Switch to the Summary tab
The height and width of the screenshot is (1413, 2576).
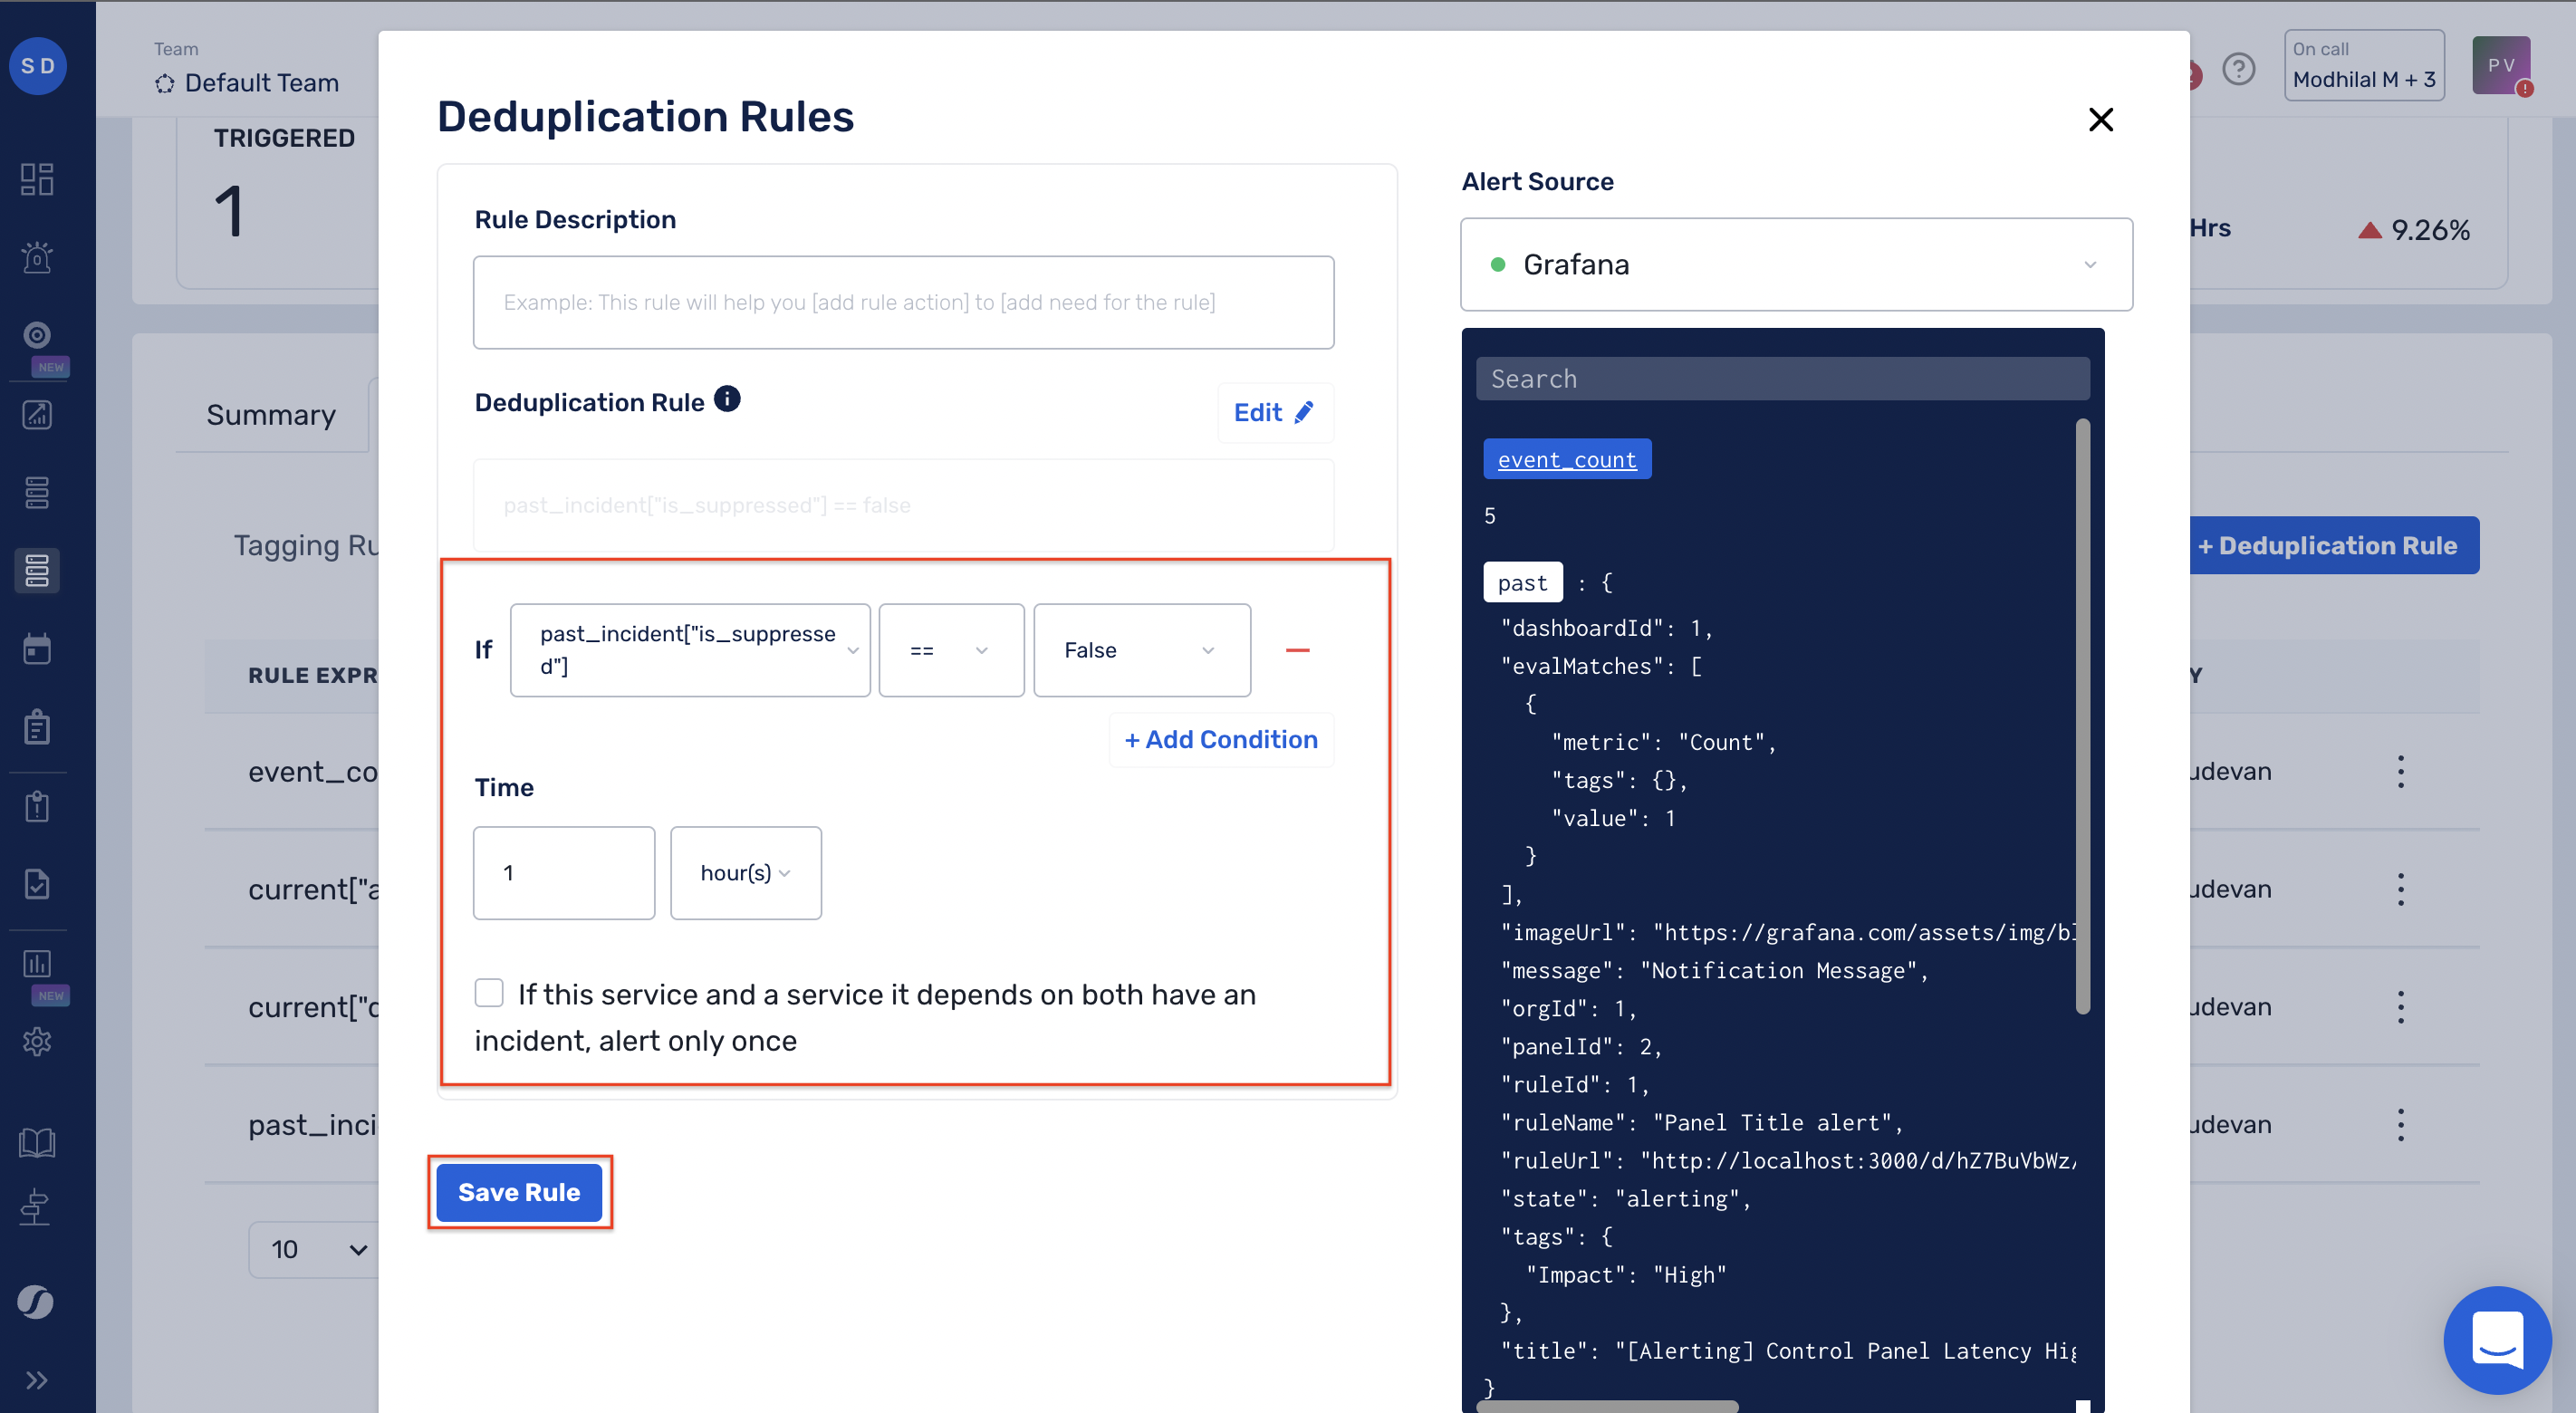click(x=270, y=414)
